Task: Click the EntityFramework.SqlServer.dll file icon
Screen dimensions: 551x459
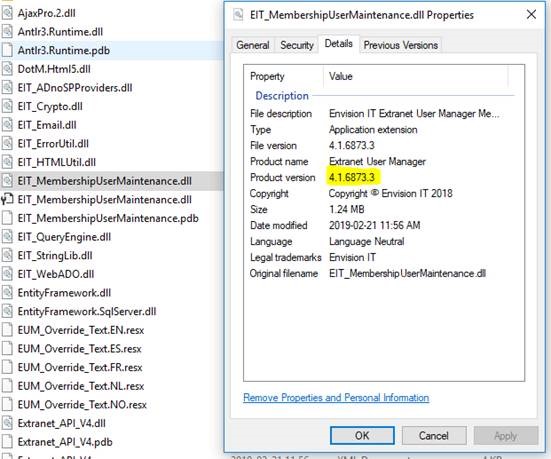Action: 7,311
